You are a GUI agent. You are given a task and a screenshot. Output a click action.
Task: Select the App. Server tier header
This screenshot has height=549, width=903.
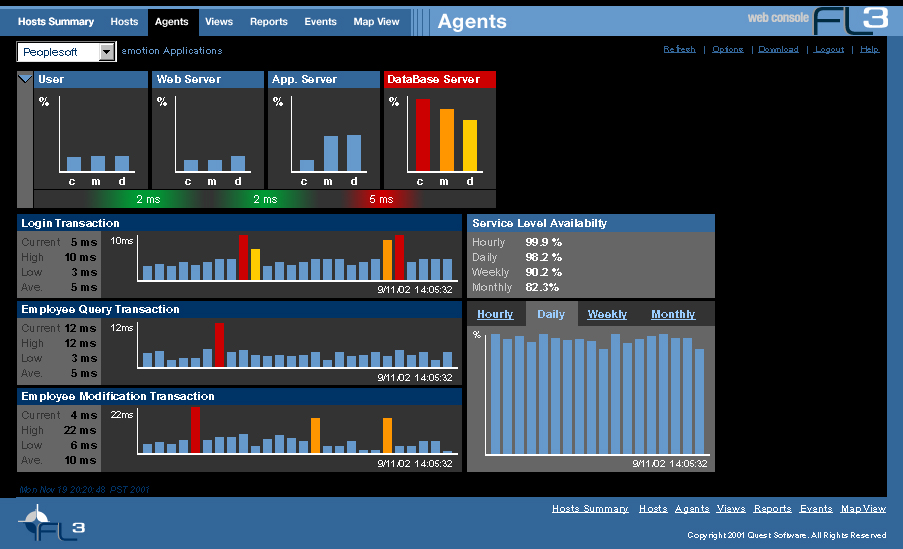[324, 79]
